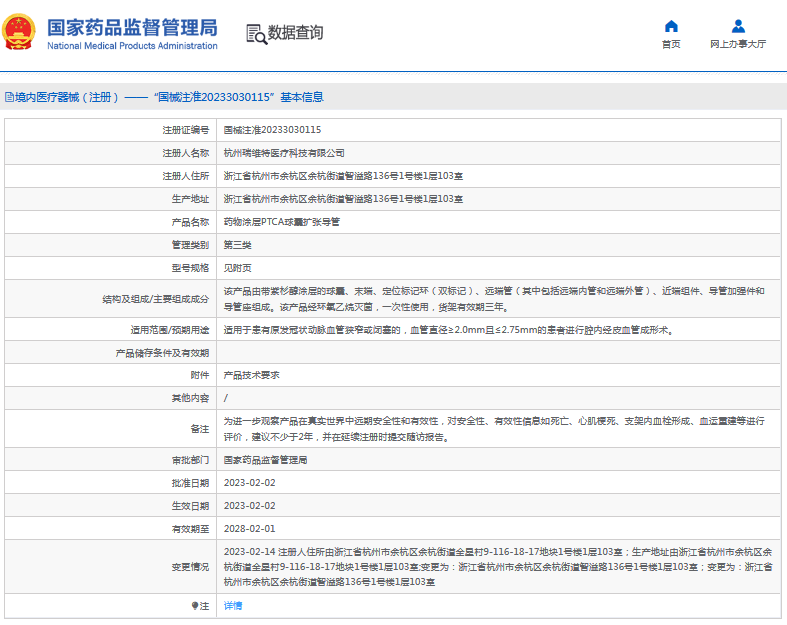
Task: Click the 产品技术要求 attachment text
Action: (x=251, y=375)
